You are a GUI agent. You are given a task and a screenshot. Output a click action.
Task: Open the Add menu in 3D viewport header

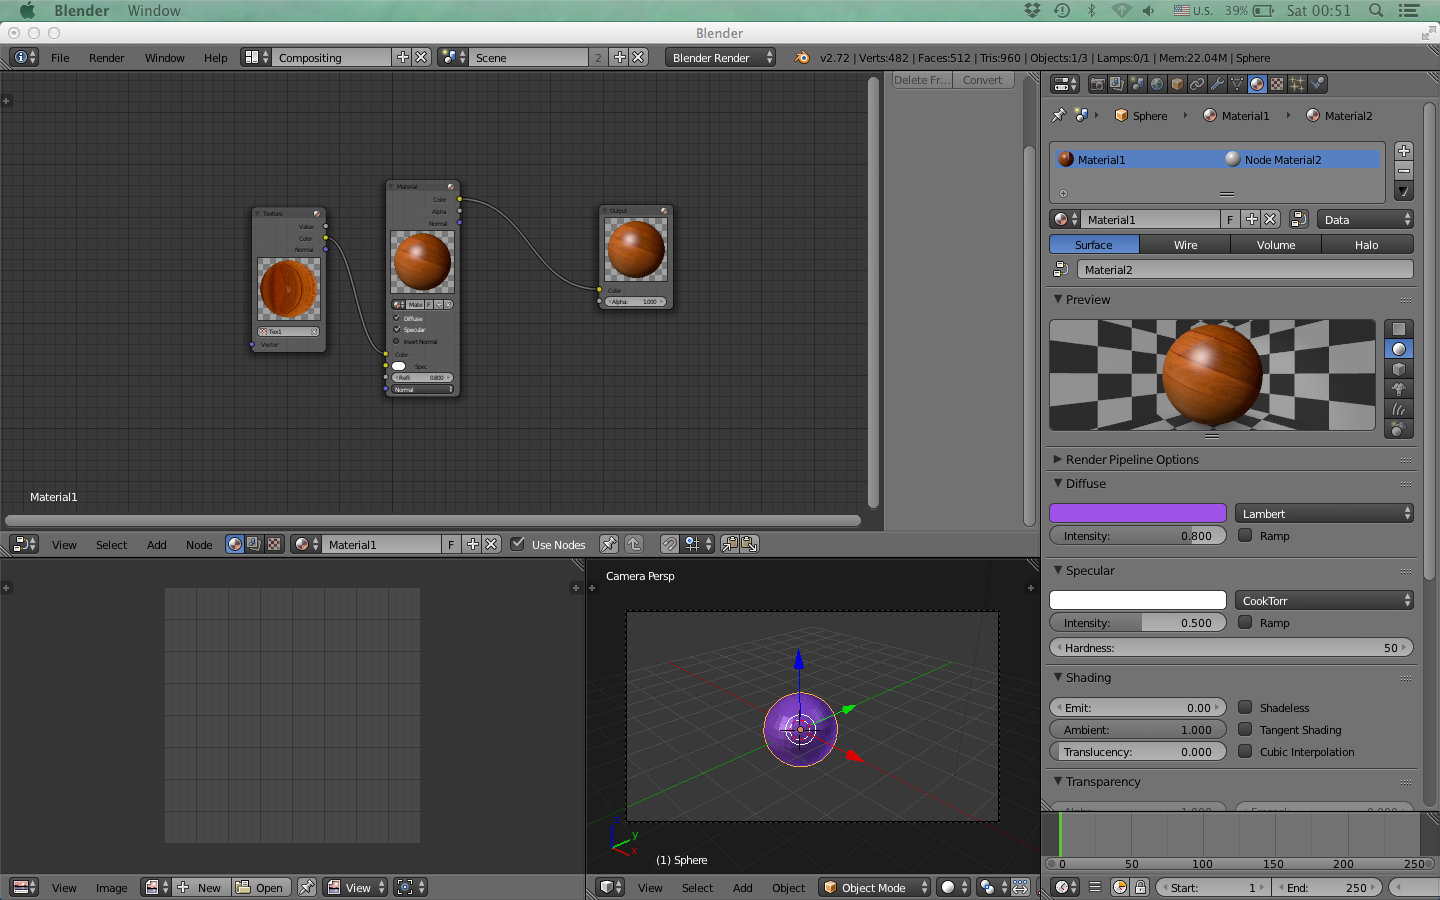742,887
